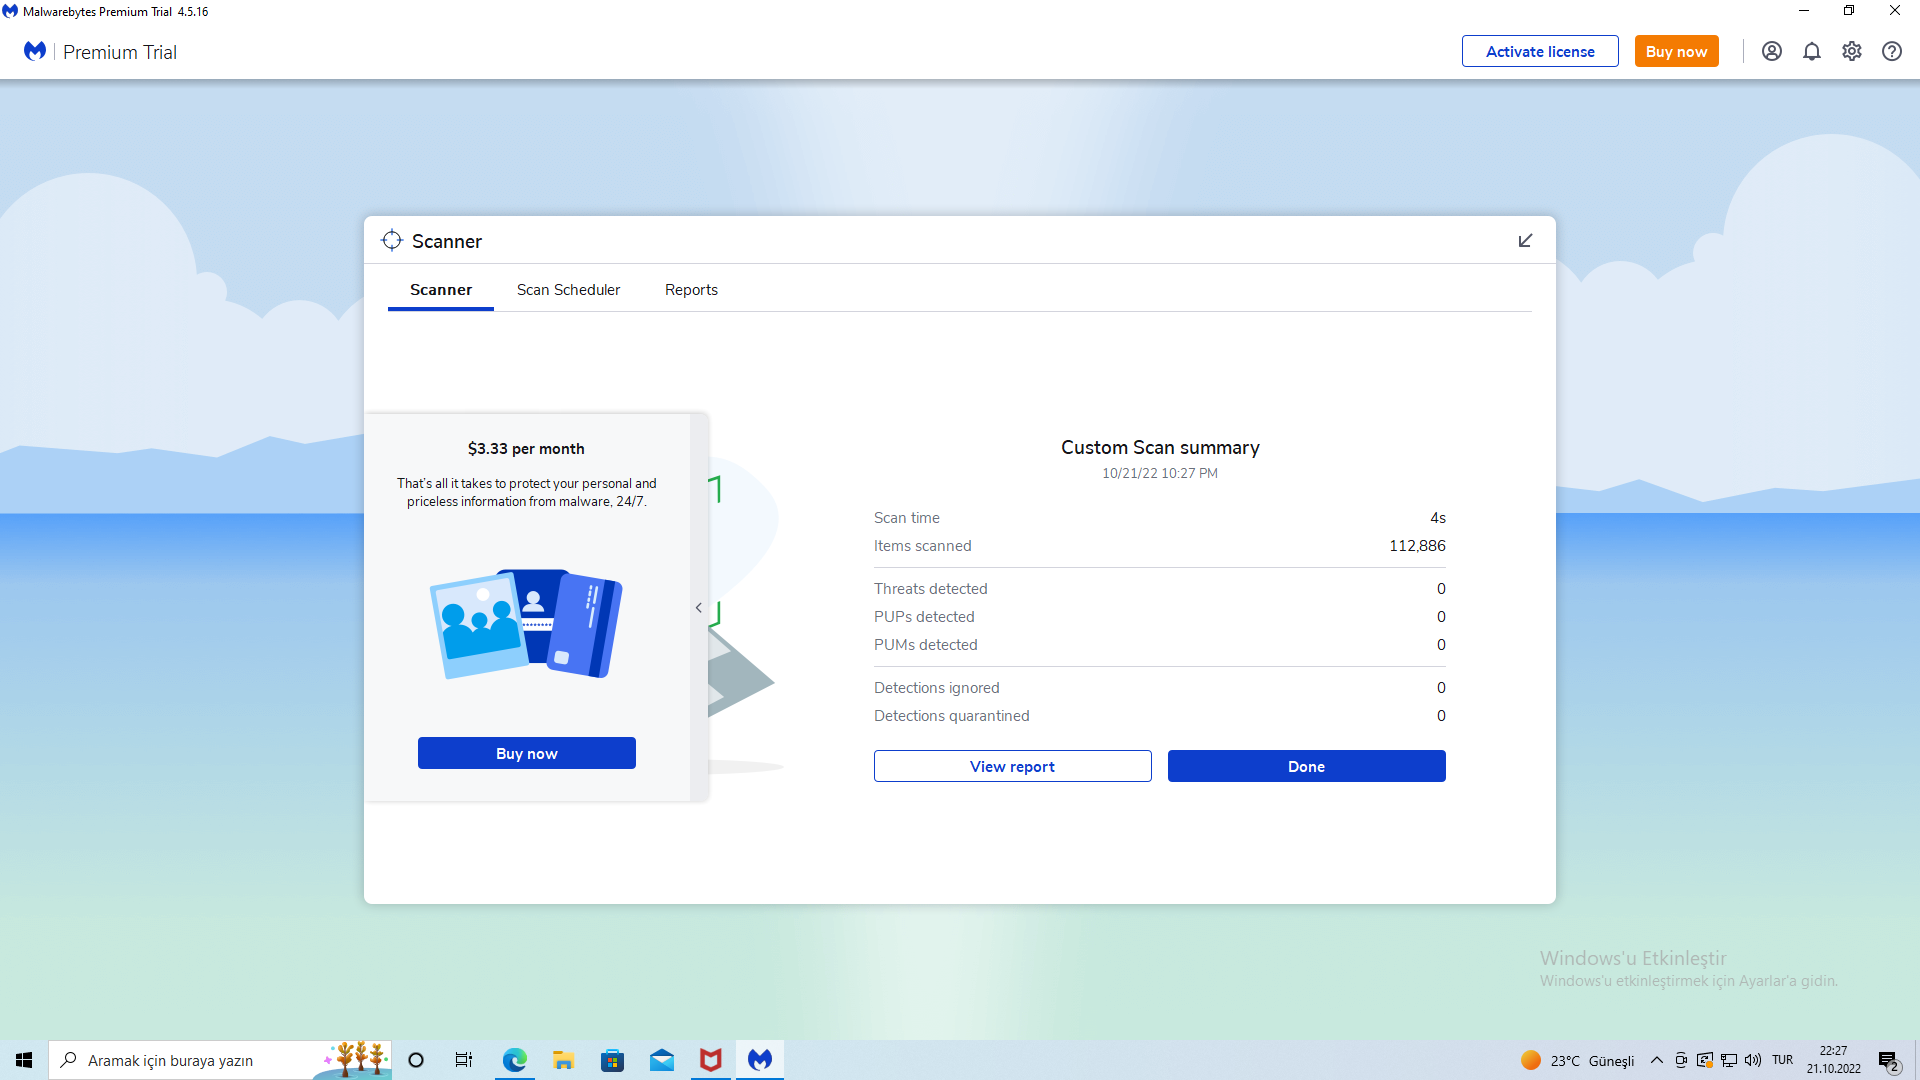
Task: Collapse the Scanner panel with arrow icon
Action: [1525, 240]
